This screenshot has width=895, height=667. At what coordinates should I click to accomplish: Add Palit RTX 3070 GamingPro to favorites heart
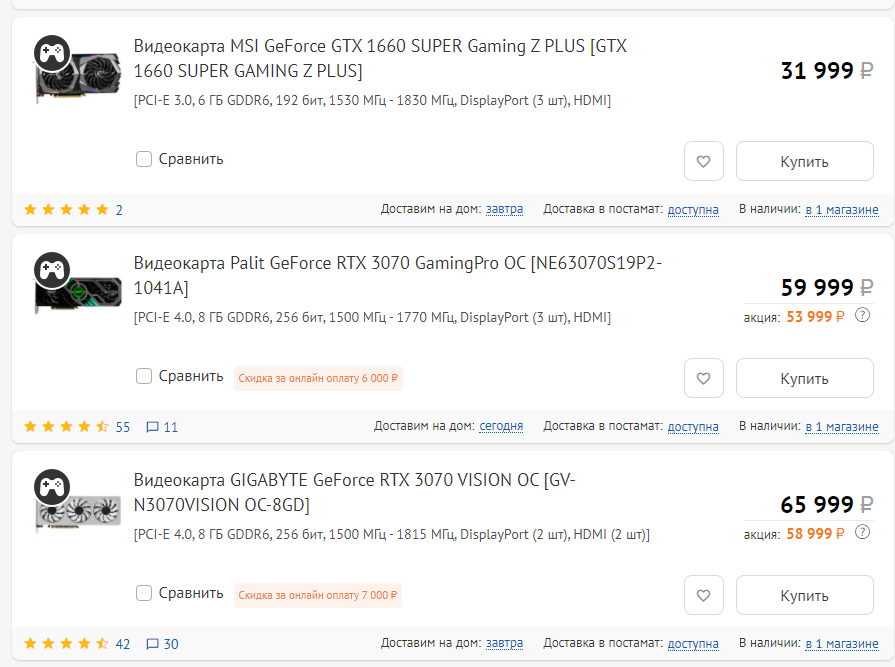click(704, 378)
